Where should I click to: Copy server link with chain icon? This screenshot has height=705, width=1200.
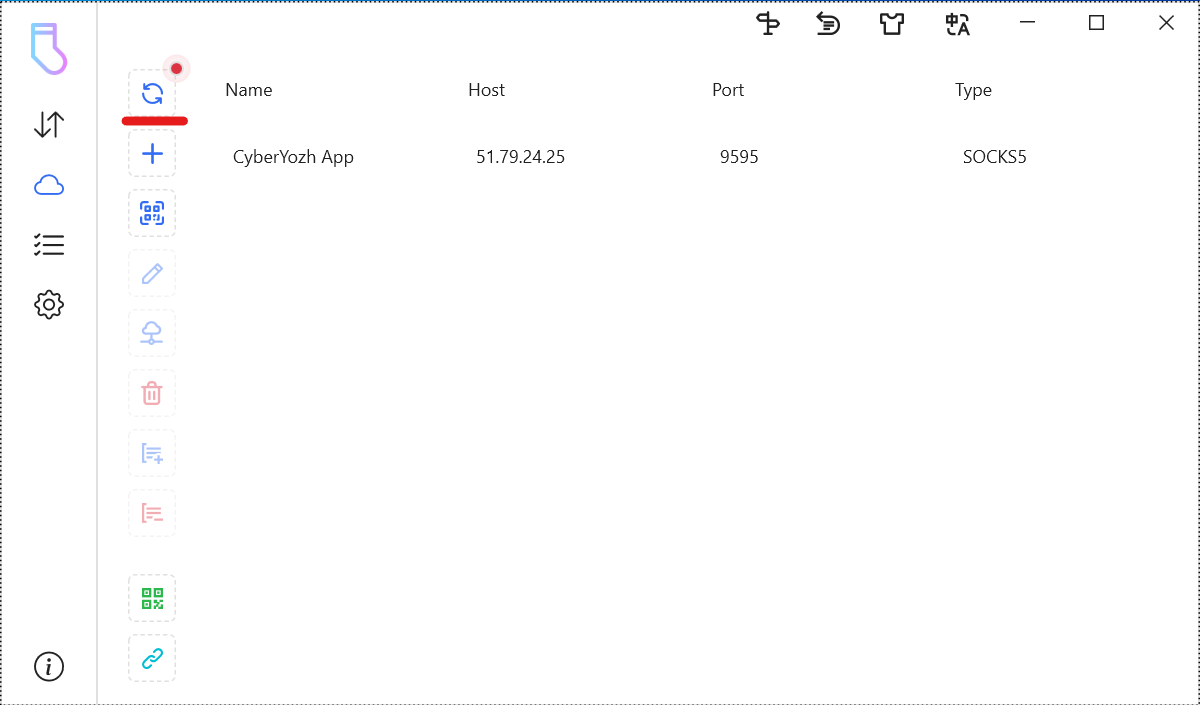coord(152,658)
